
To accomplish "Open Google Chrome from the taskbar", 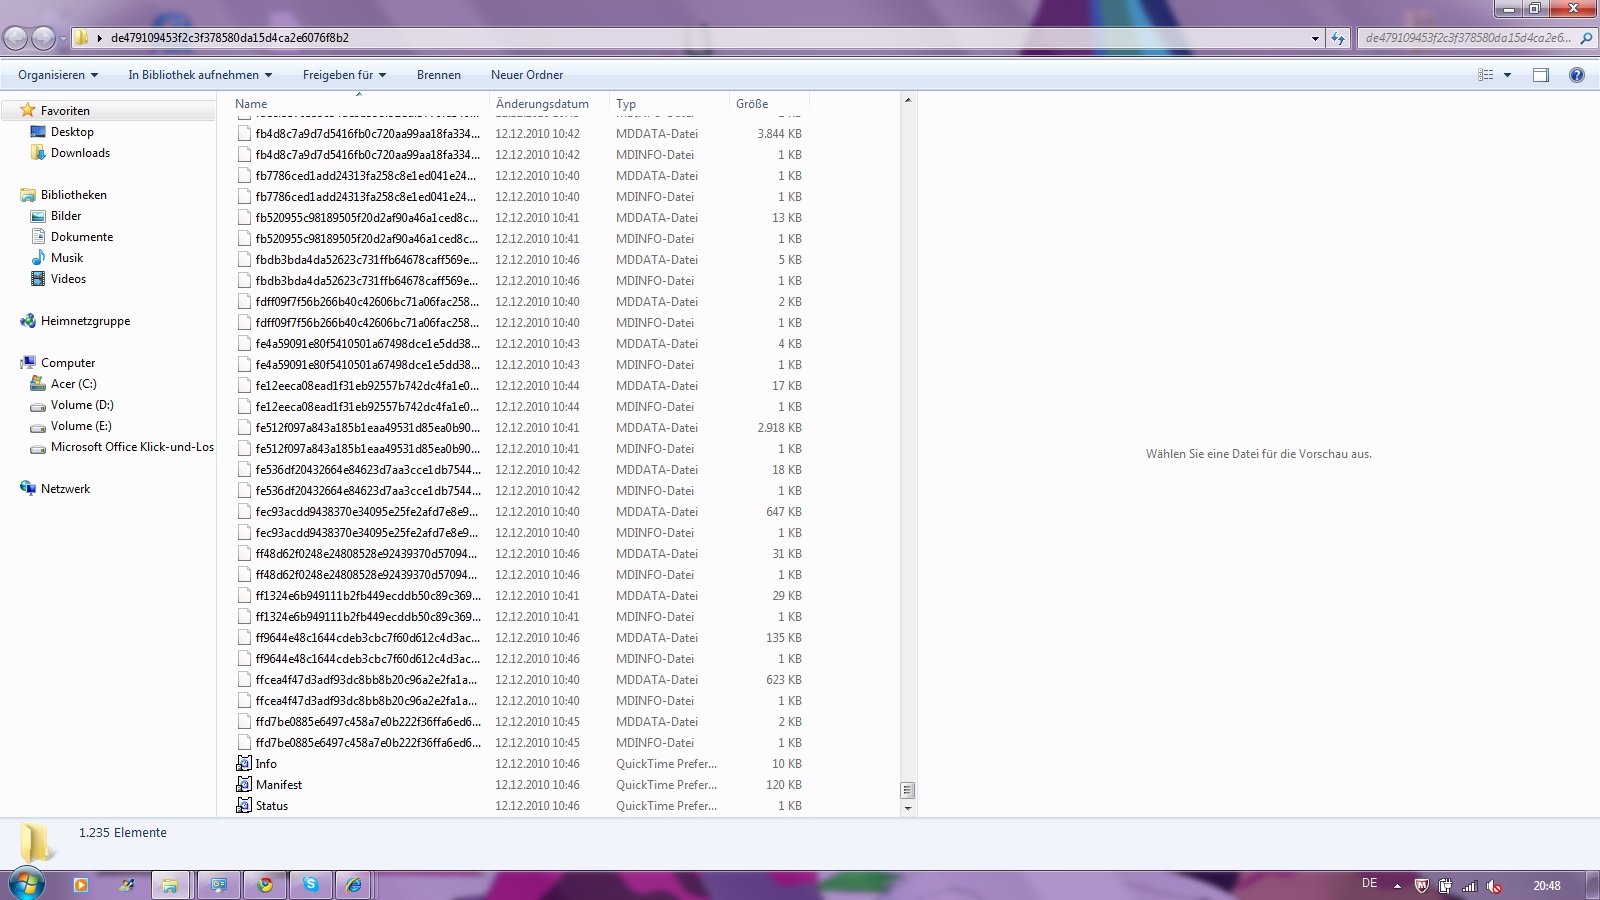I will (265, 885).
